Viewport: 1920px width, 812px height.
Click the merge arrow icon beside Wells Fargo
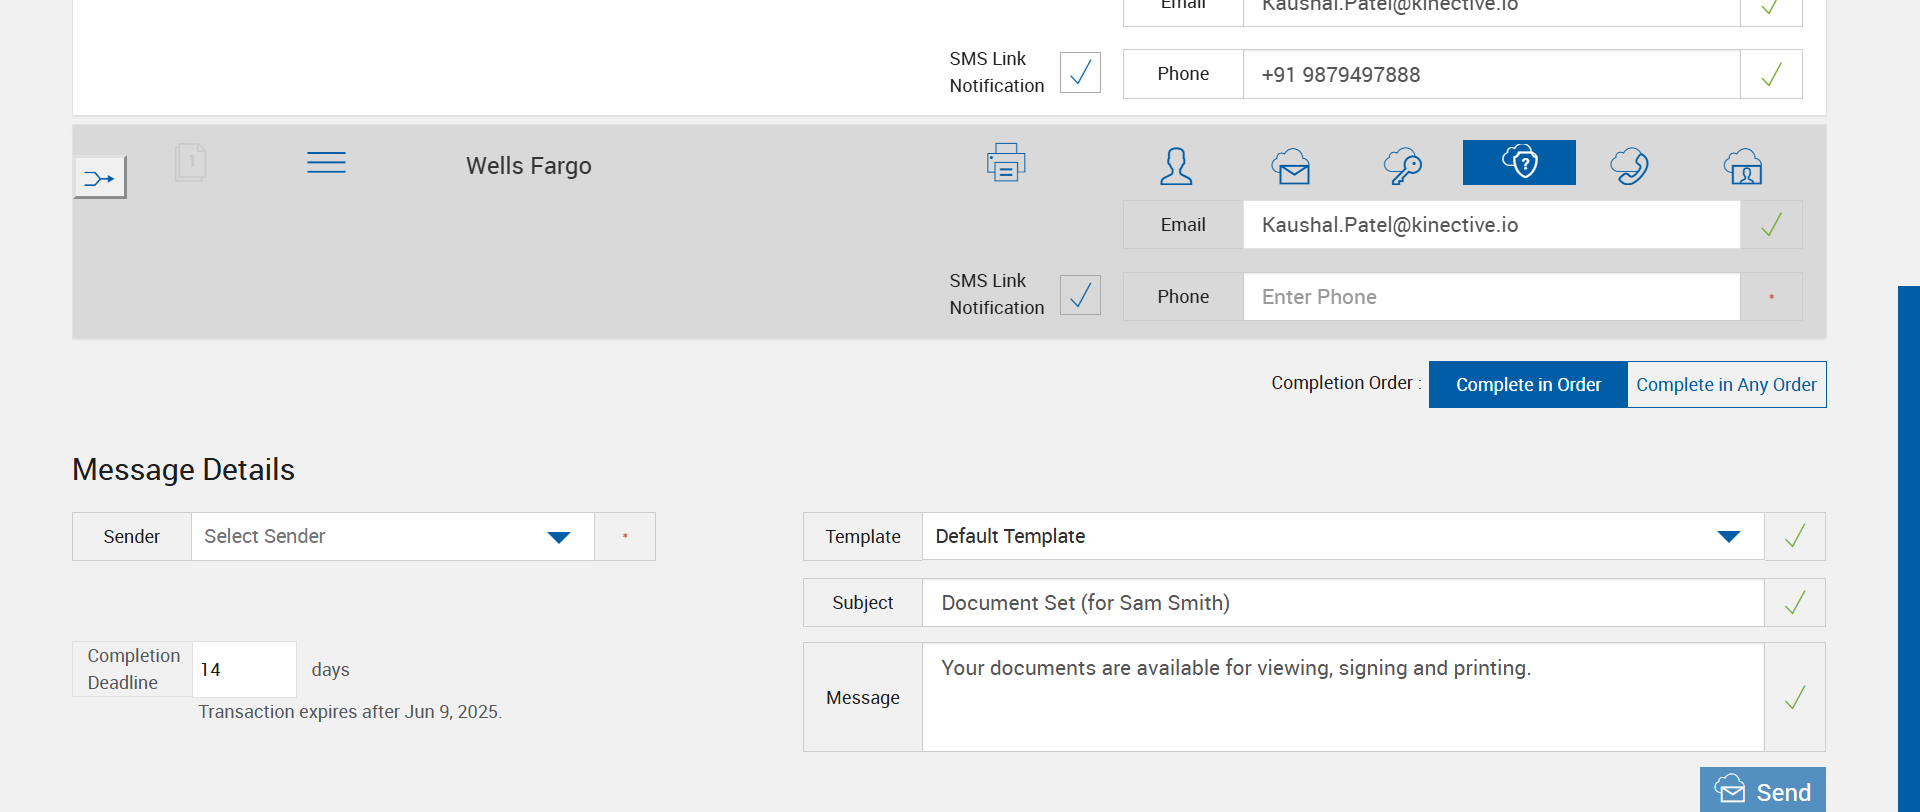(100, 178)
